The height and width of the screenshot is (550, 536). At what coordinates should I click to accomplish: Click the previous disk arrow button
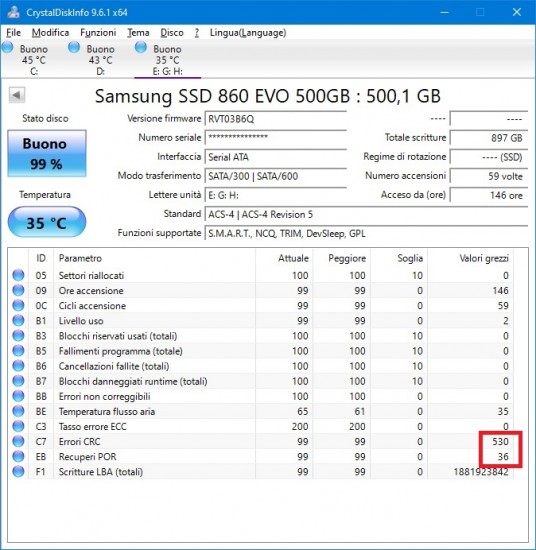click(x=17, y=95)
